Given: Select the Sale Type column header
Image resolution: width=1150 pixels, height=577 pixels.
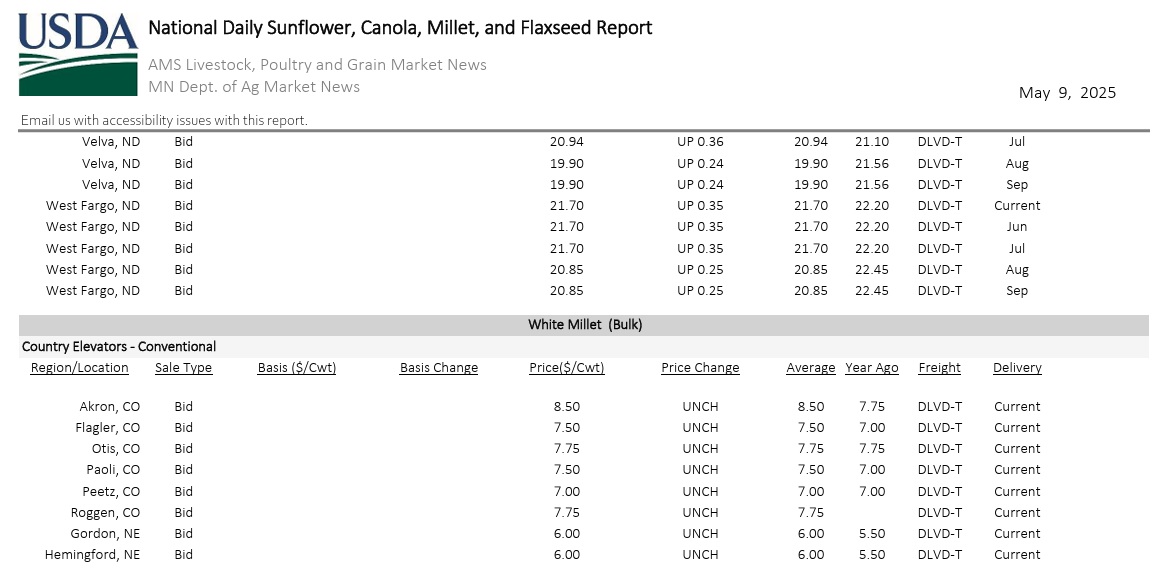Looking at the screenshot, I should click(x=183, y=368).
